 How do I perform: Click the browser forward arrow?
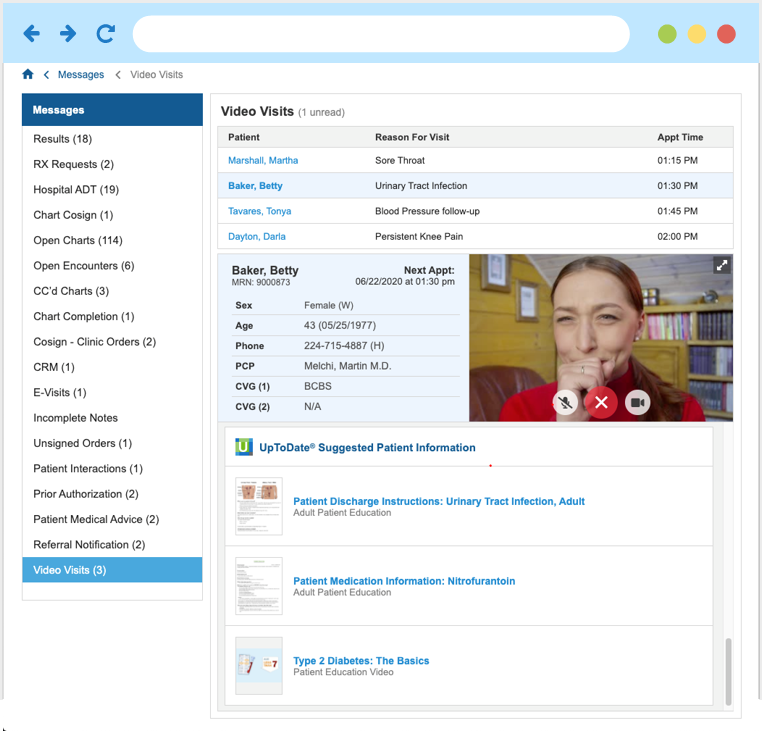click(x=68, y=34)
